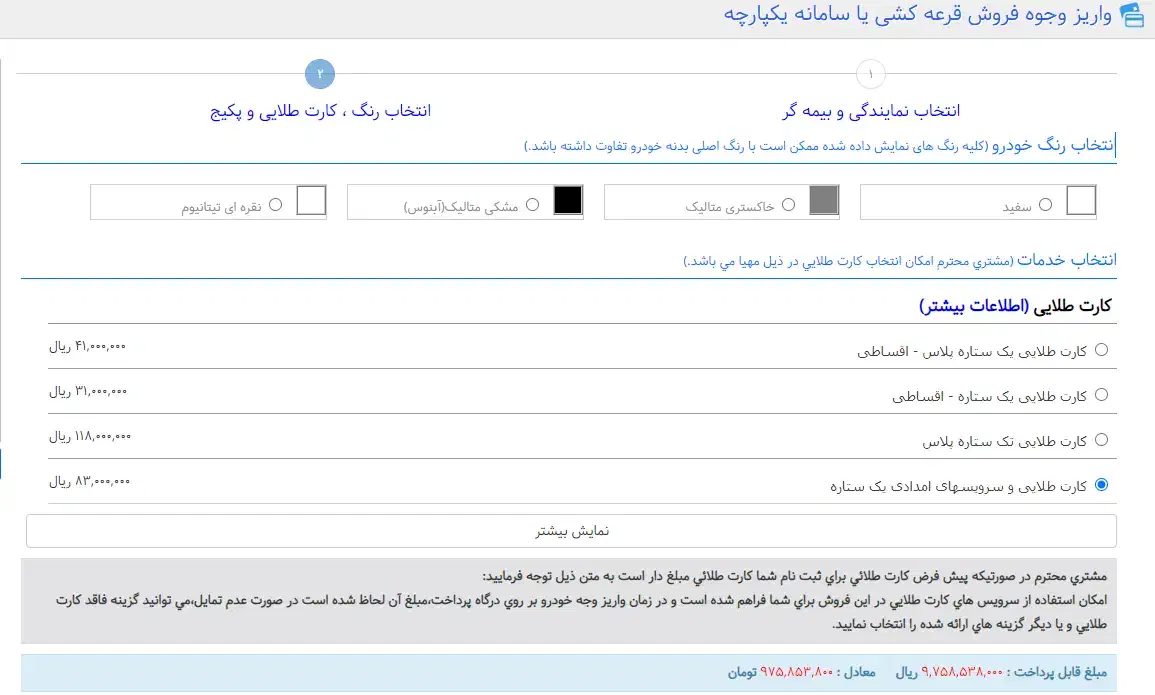Image resolution: width=1155 pixels, height=695 pixels.
Task: Click the ۴۱,۰۰۰,۰۰۰ ریال price label
Action: click(x=88, y=347)
